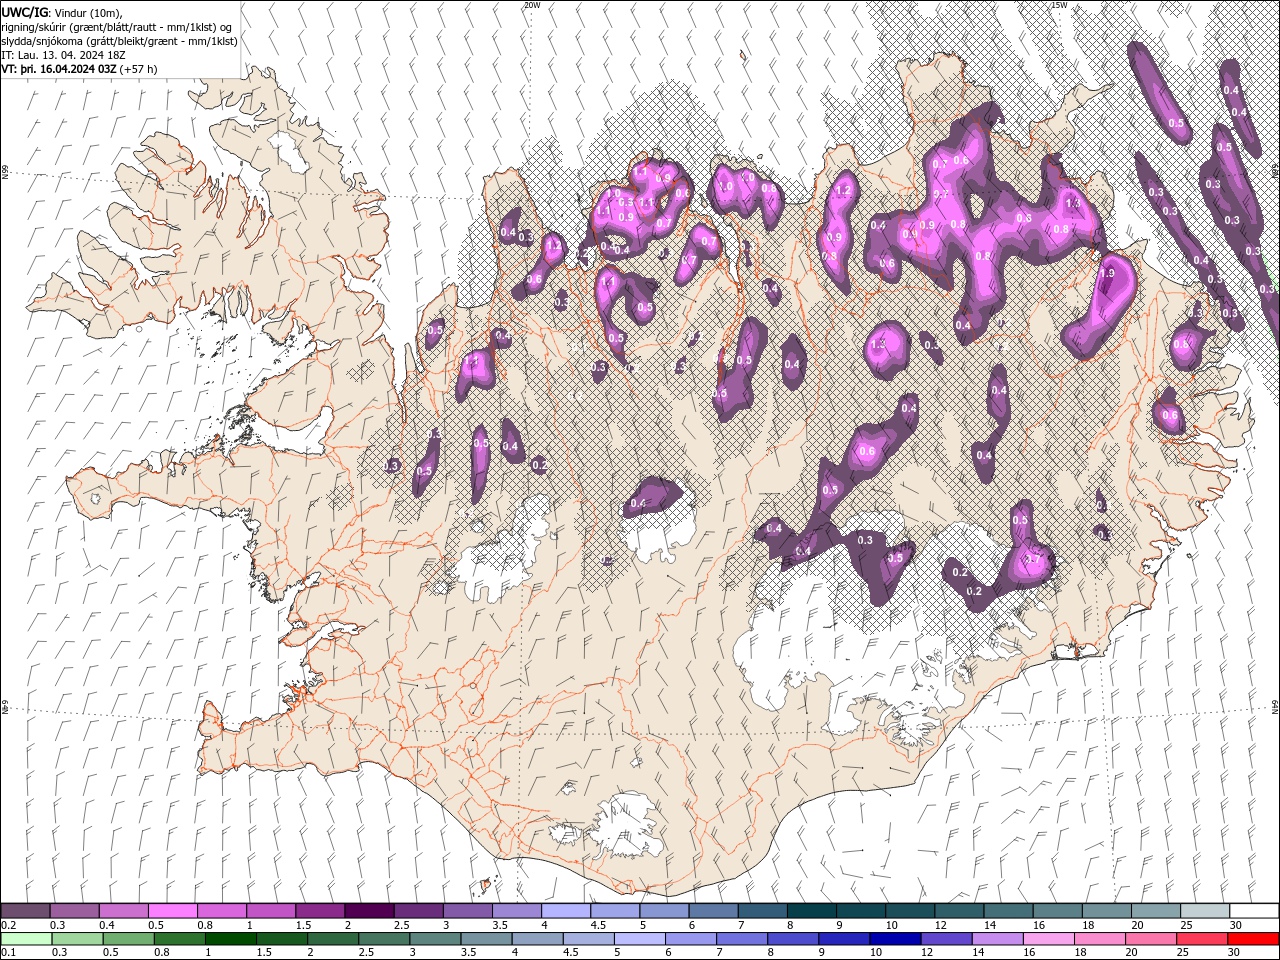Click the lavender 4–4.5 swatch in snow scale

point(566,911)
